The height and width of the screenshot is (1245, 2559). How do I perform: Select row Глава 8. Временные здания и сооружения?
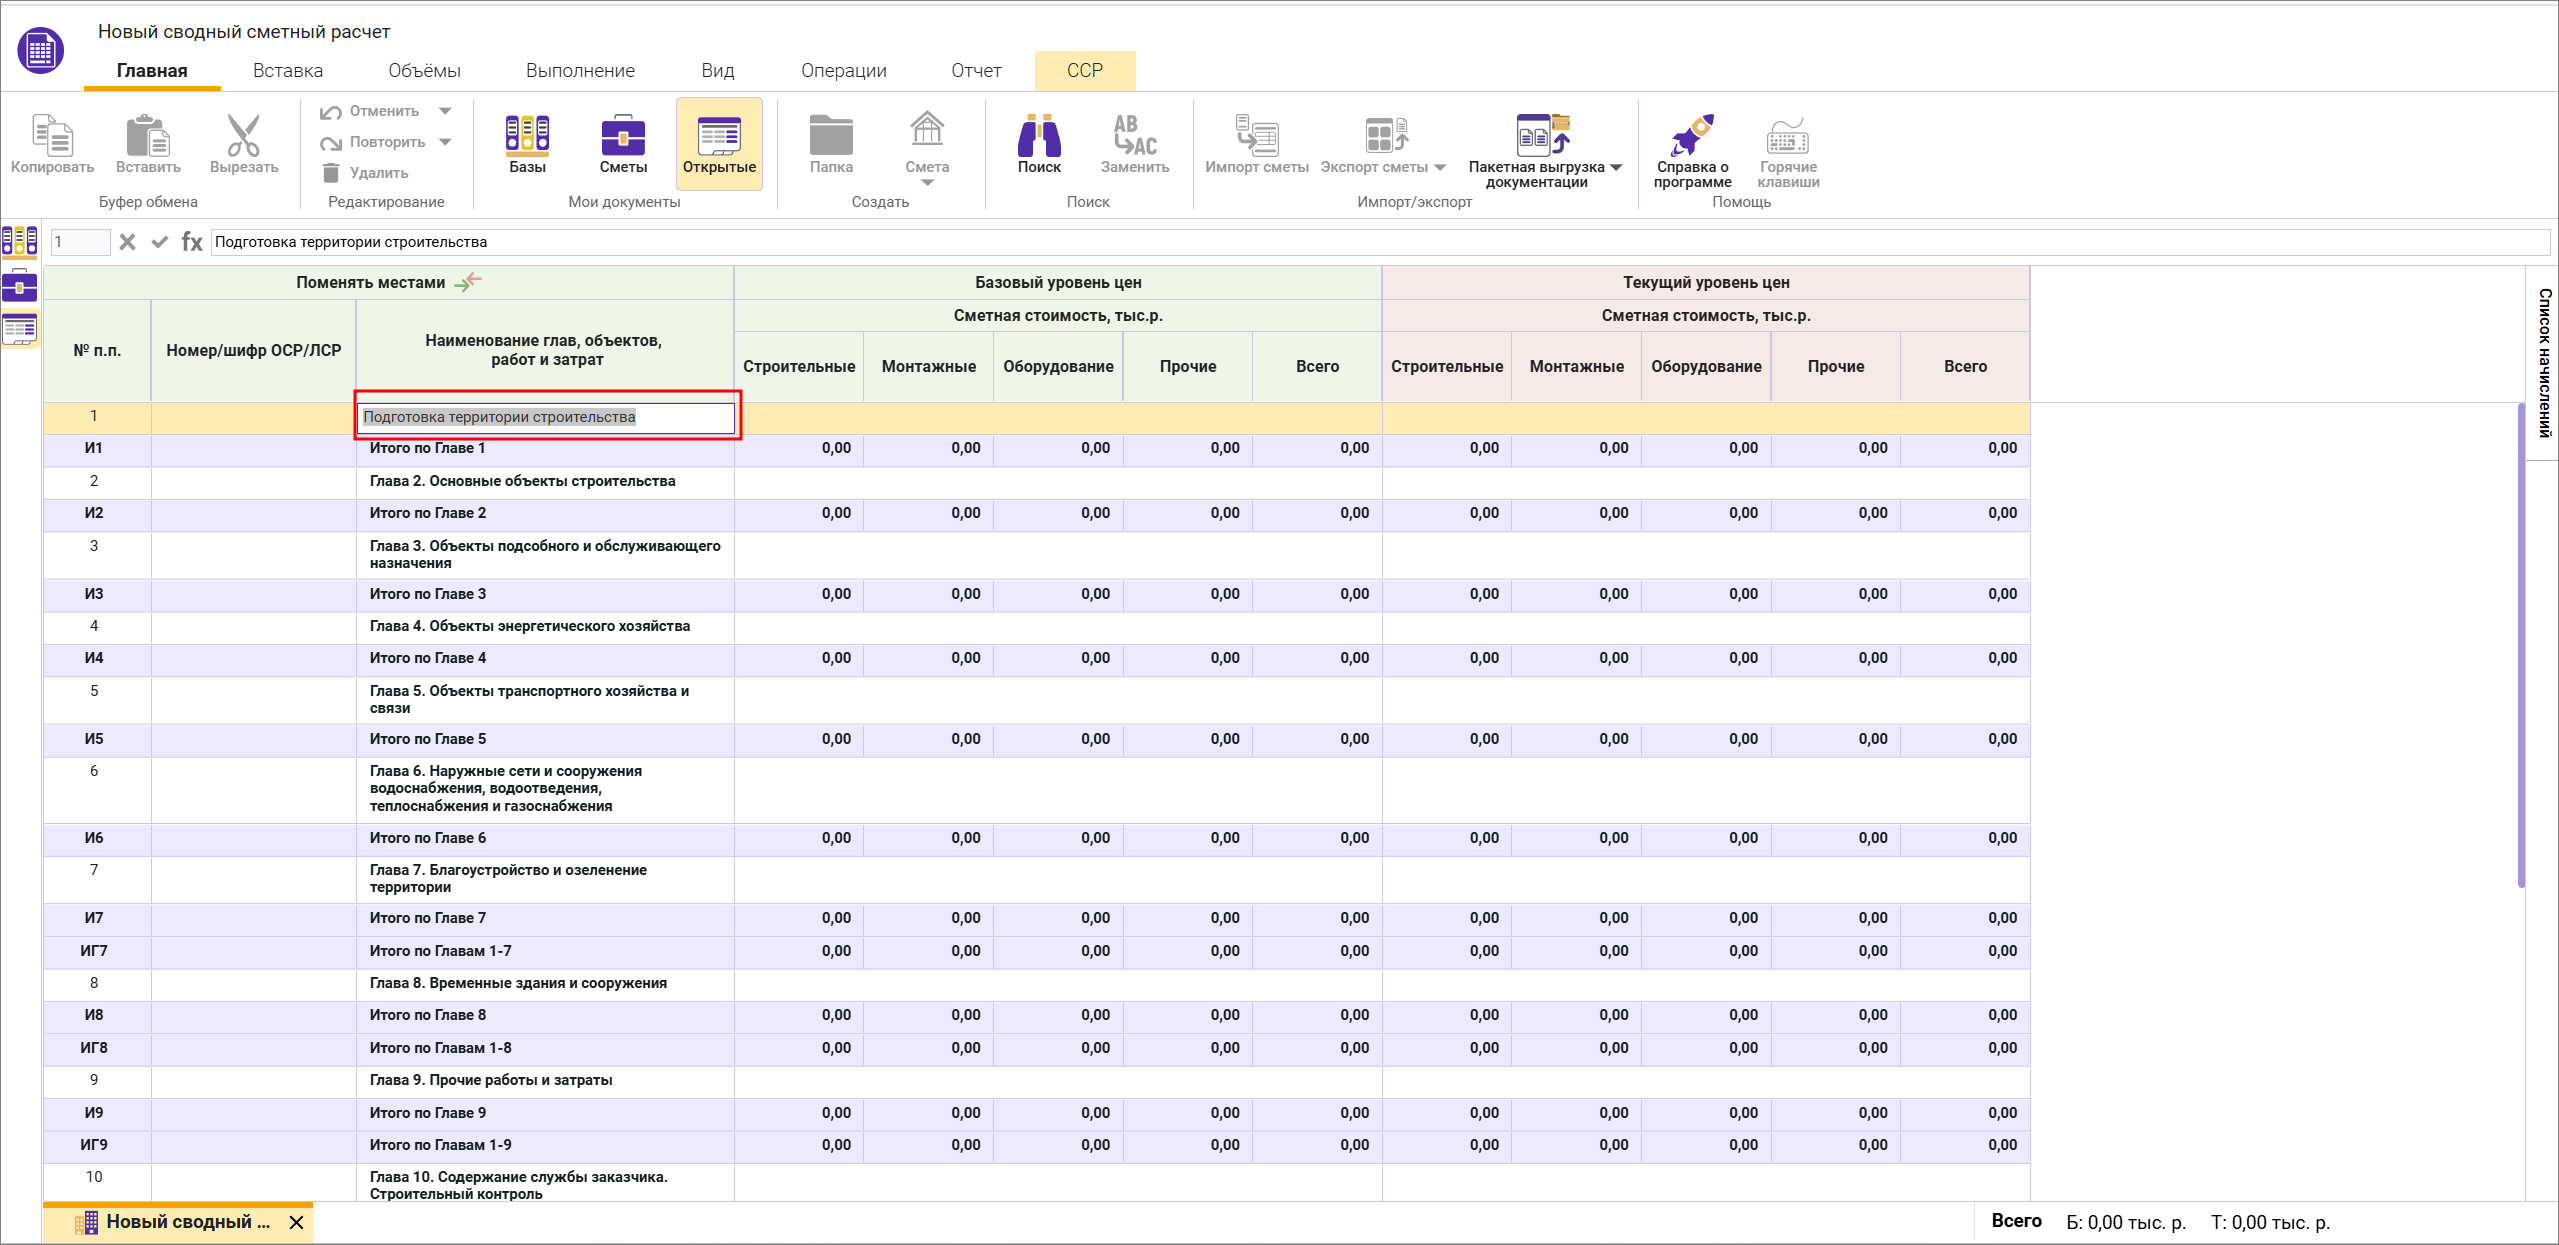pos(1036,984)
